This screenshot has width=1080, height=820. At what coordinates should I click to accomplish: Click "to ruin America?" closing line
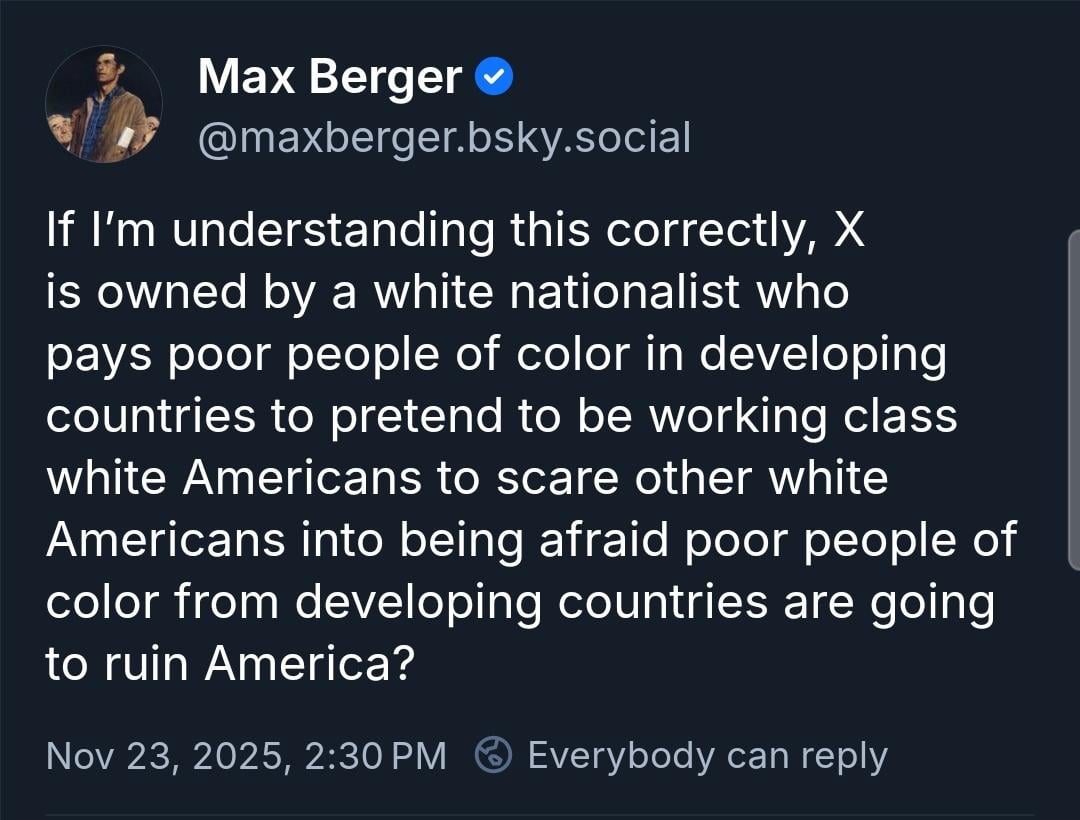point(229,664)
